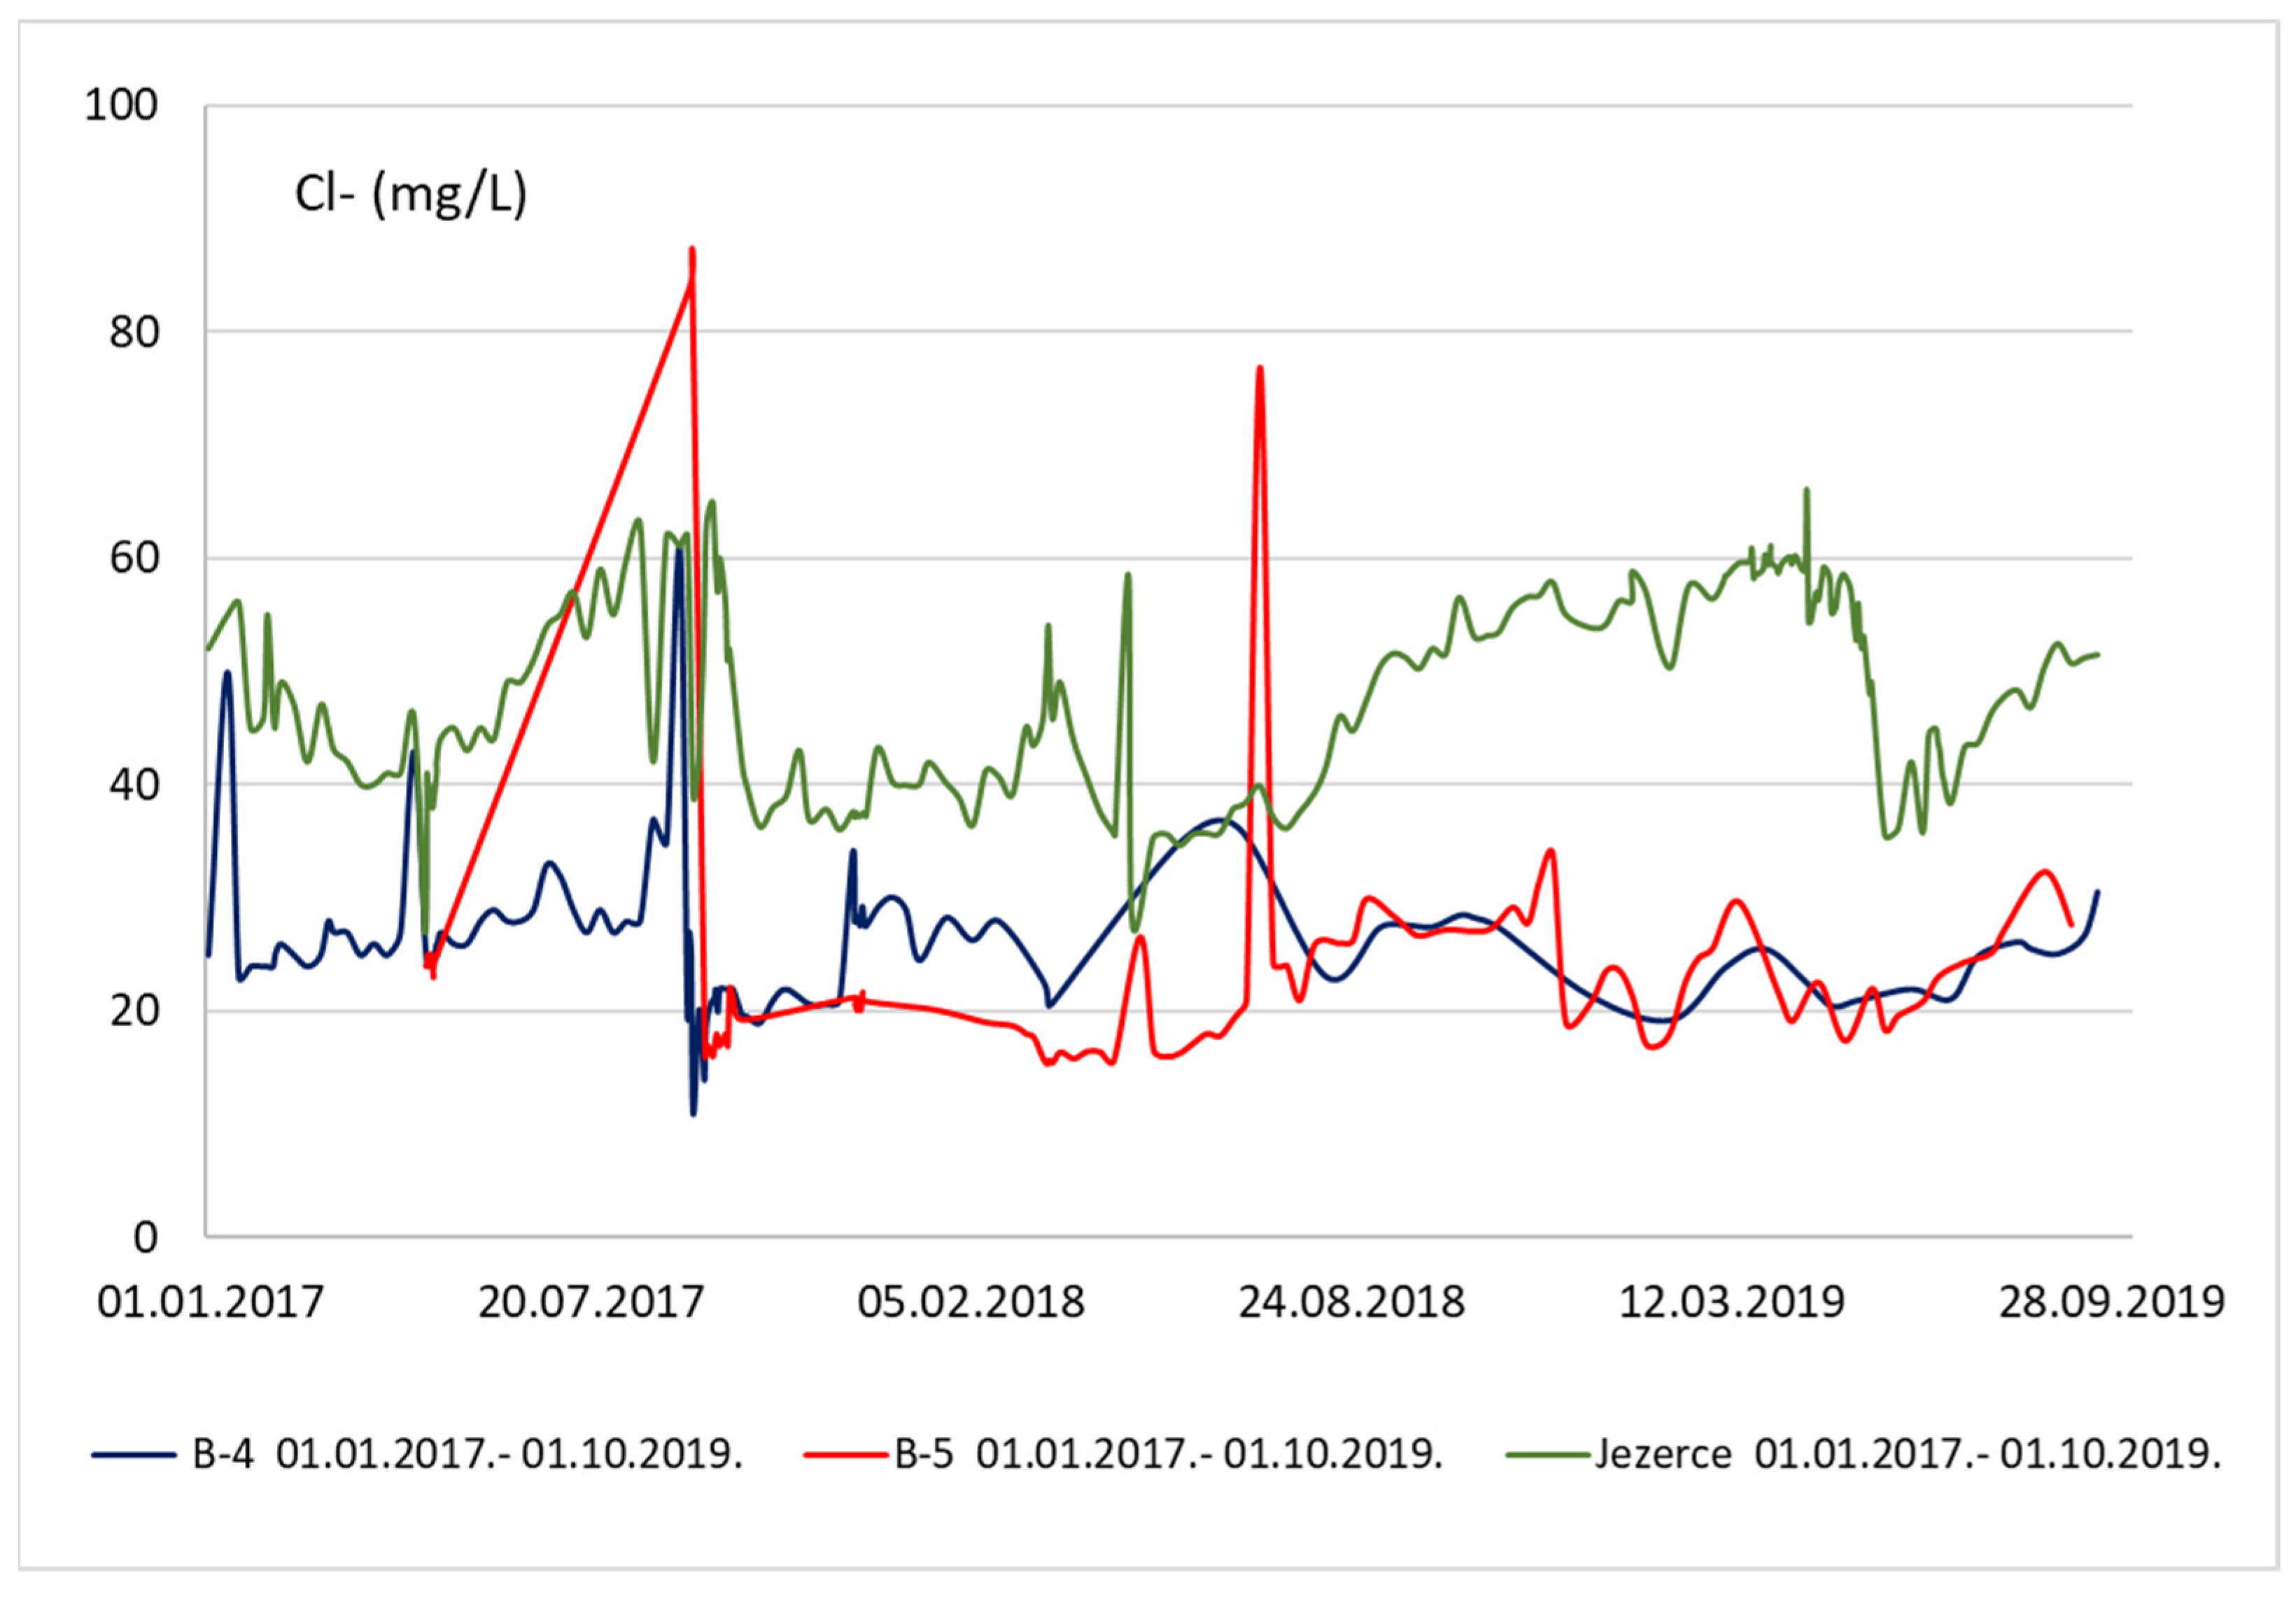
Task: Click the 20.07.2017 x-axis date label
Action: [591, 1303]
